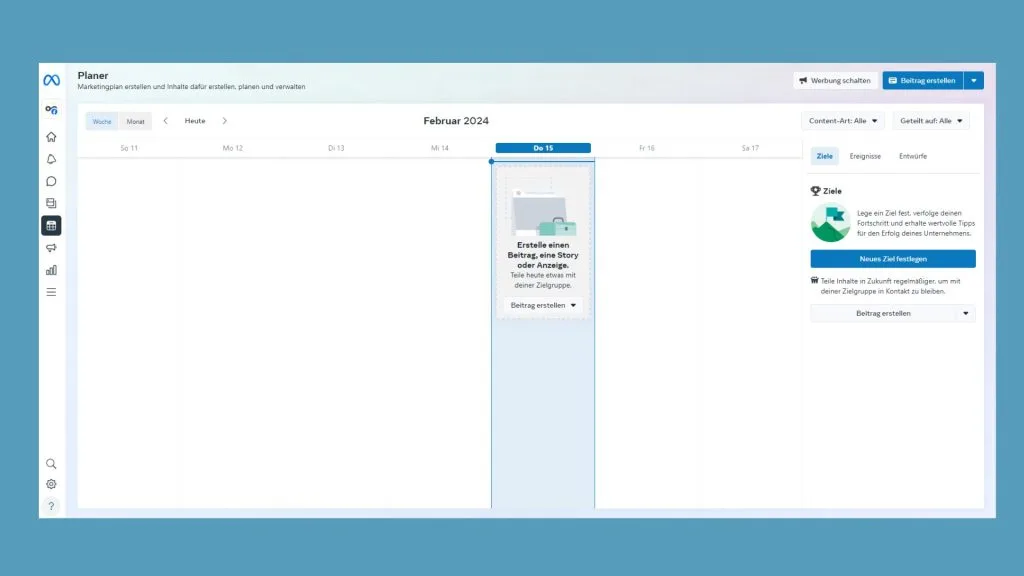Switch calendar to Woche view
This screenshot has width=1024, height=576.
pos(102,121)
